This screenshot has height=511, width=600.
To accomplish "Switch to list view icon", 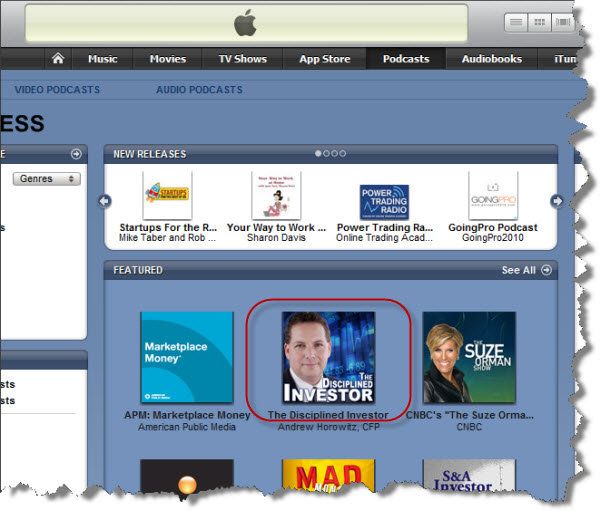I will point(516,22).
